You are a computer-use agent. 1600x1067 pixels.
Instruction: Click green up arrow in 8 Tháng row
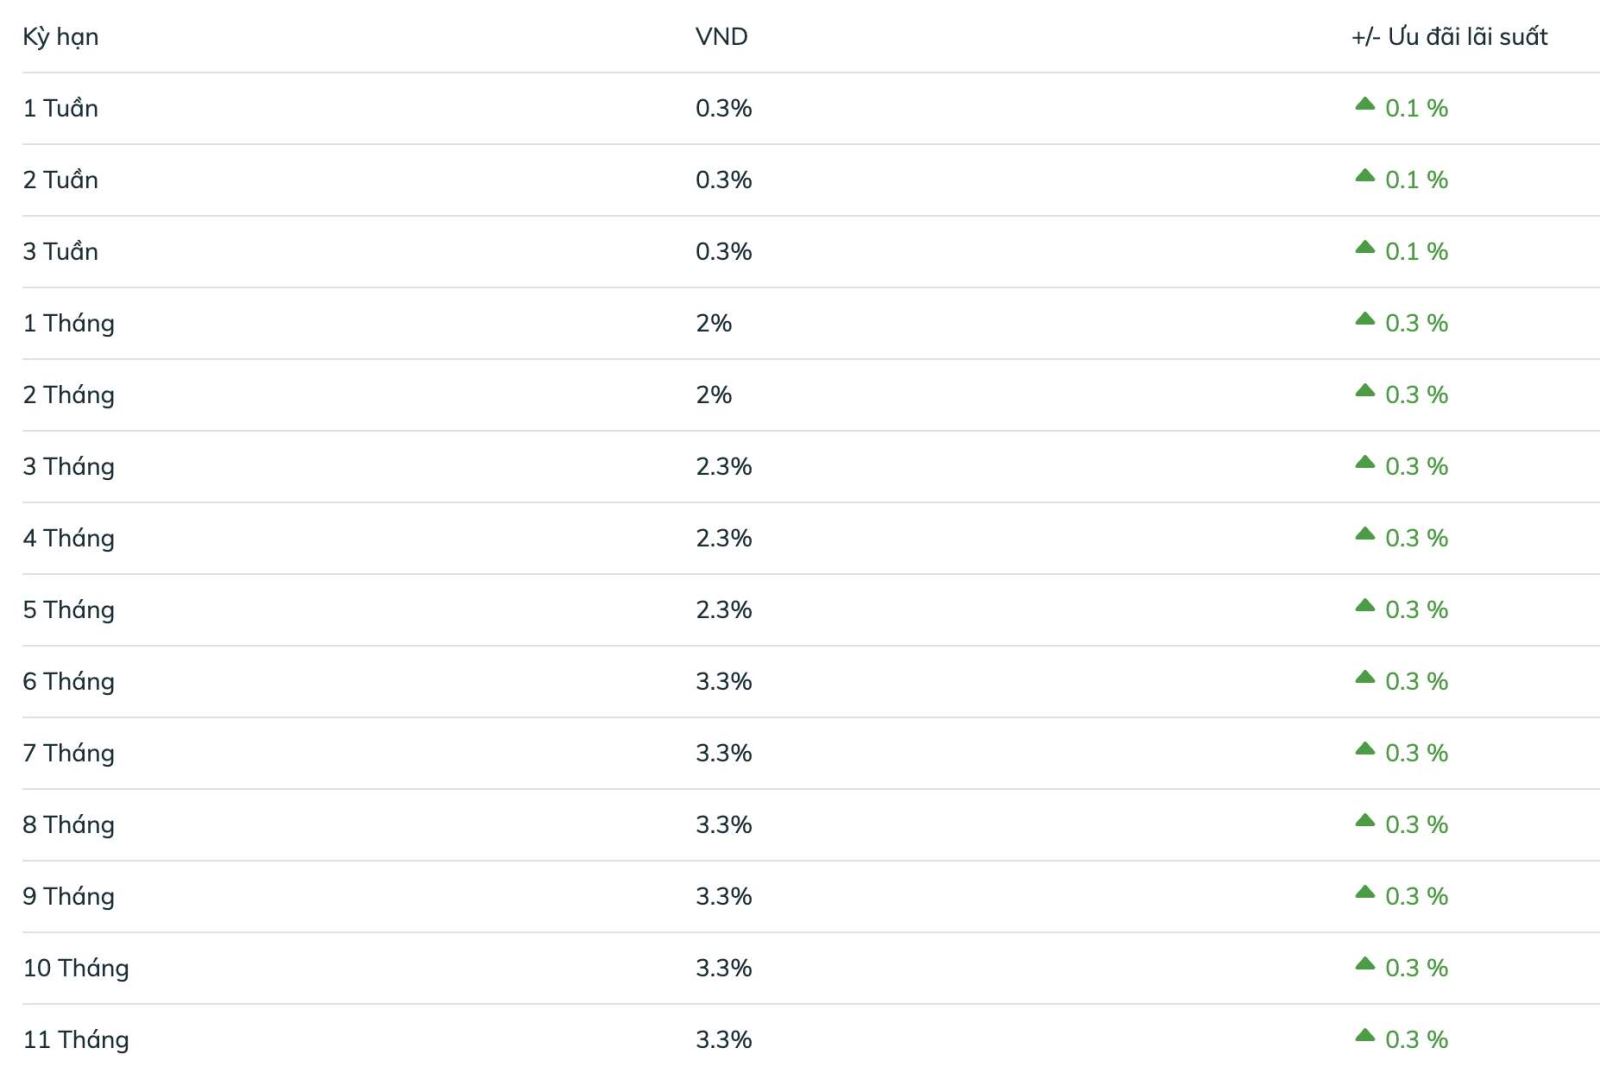pos(1364,821)
